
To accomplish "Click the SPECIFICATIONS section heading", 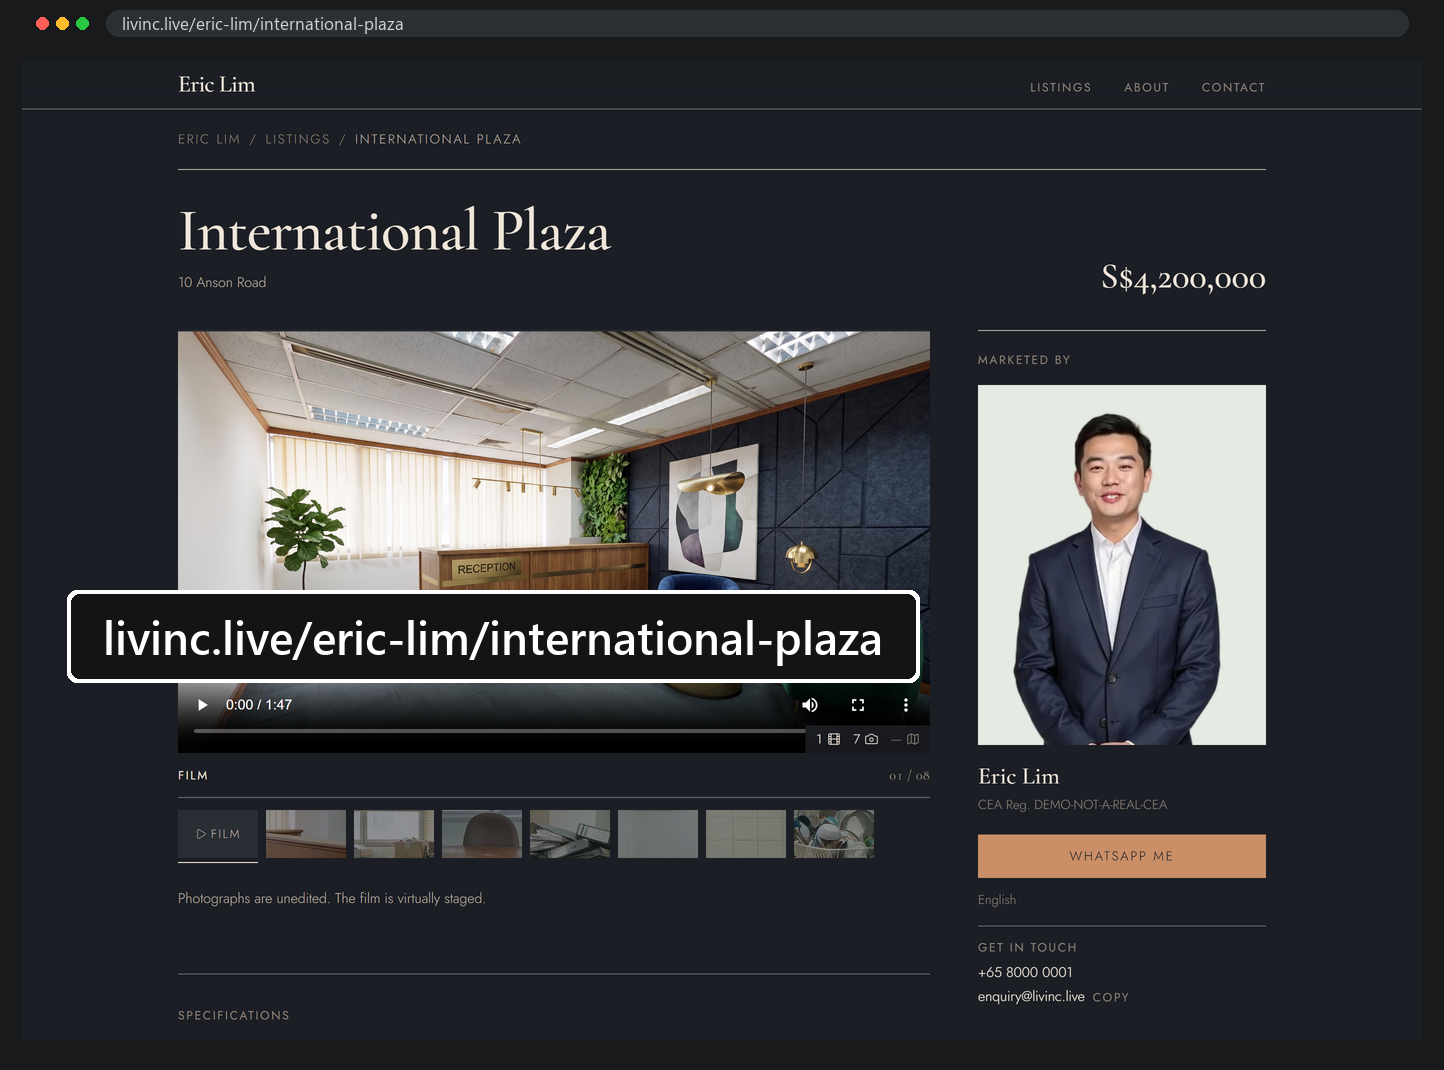I will pyautogui.click(x=234, y=1016).
